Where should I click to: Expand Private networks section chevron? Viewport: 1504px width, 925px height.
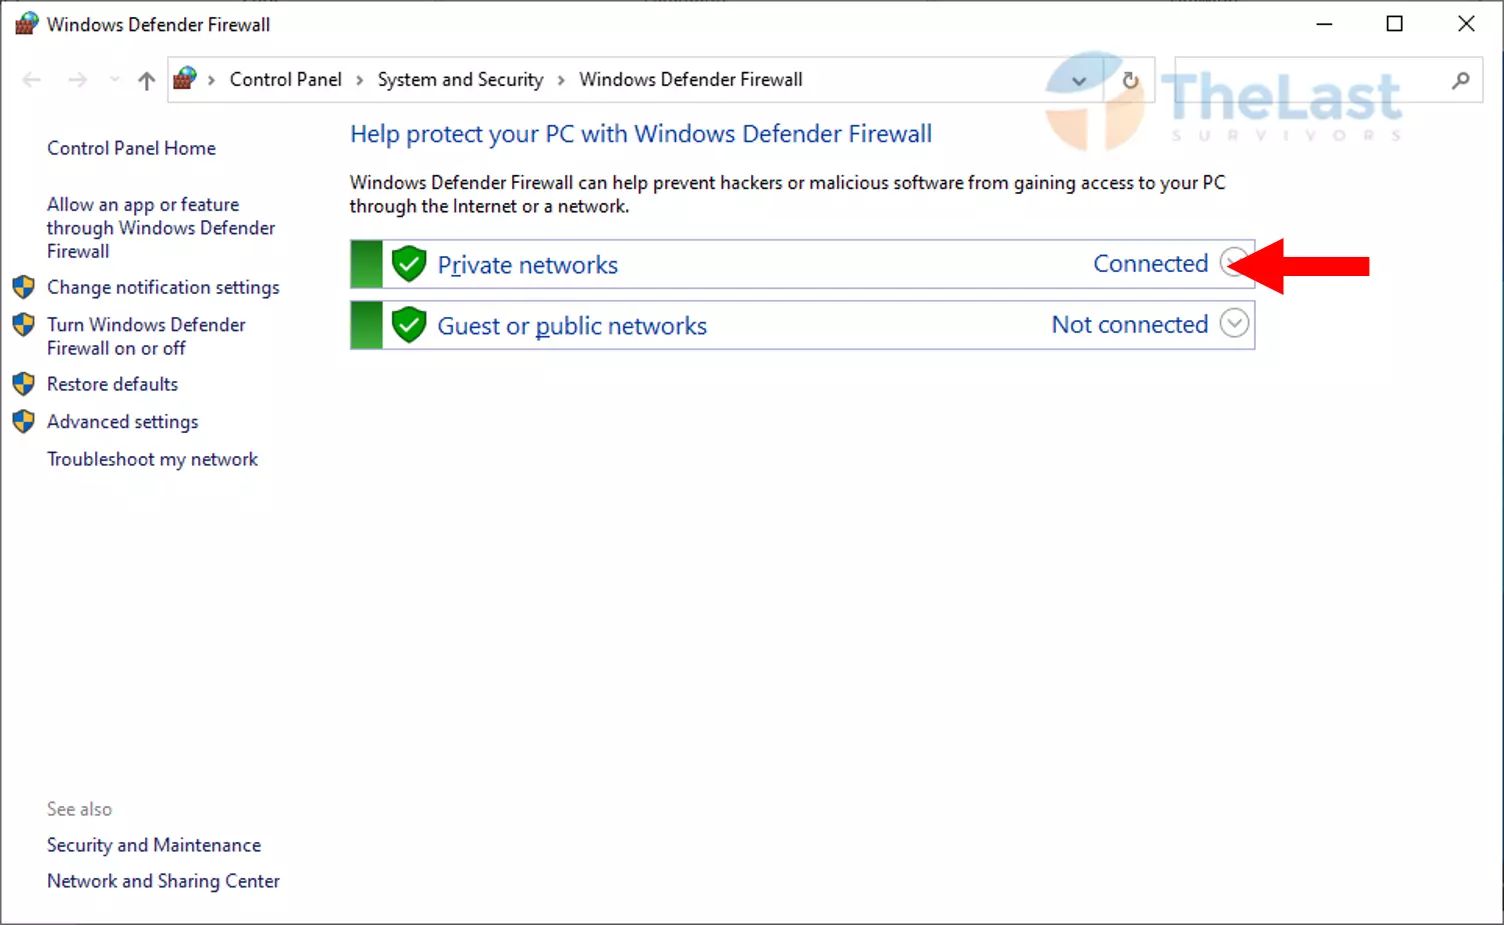[x=1234, y=264]
